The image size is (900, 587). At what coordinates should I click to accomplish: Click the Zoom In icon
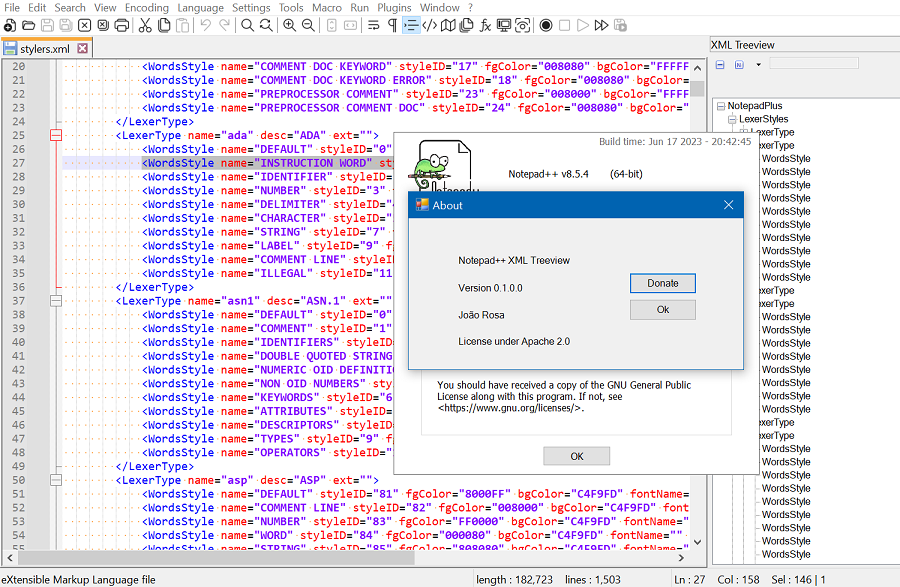click(x=289, y=25)
